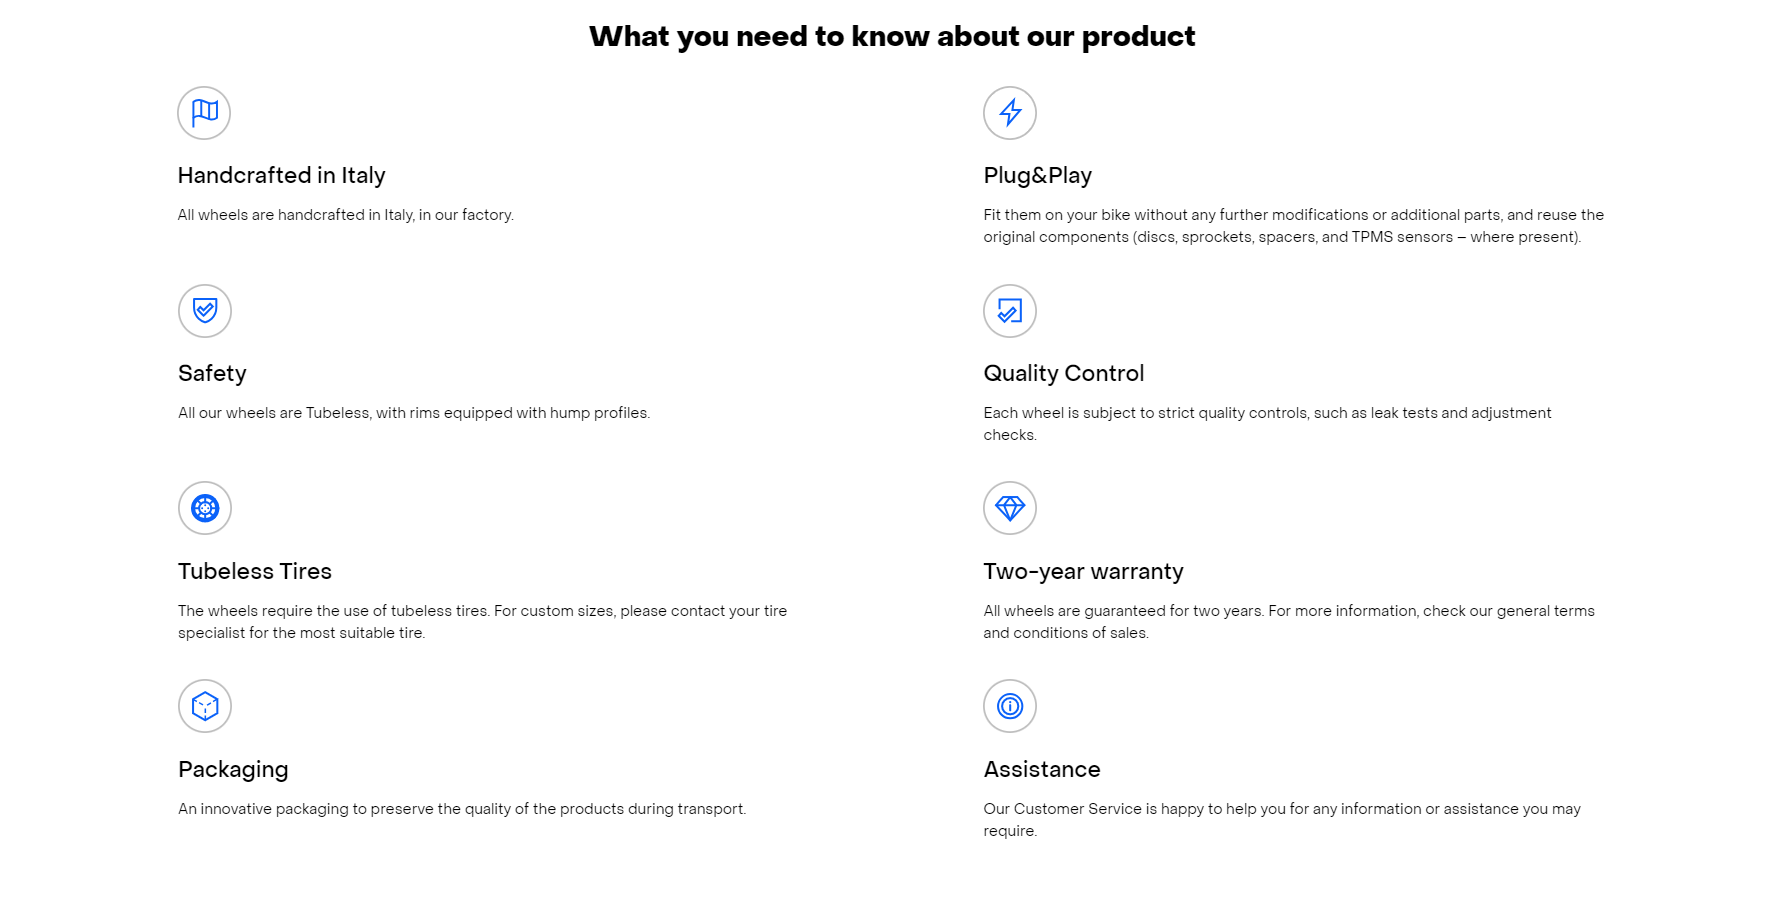Click the flag icon above Handcrafted in Italy

204,112
